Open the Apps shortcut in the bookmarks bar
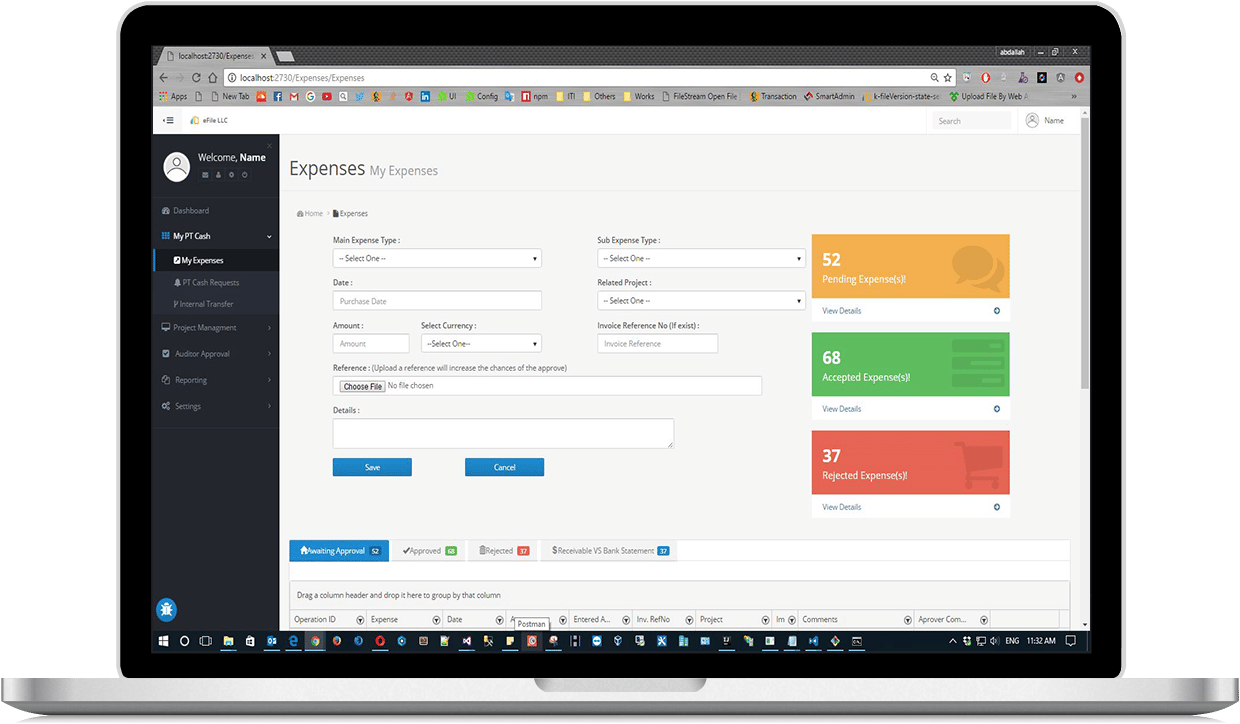This screenshot has width=1240, height=724. pos(173,96)
